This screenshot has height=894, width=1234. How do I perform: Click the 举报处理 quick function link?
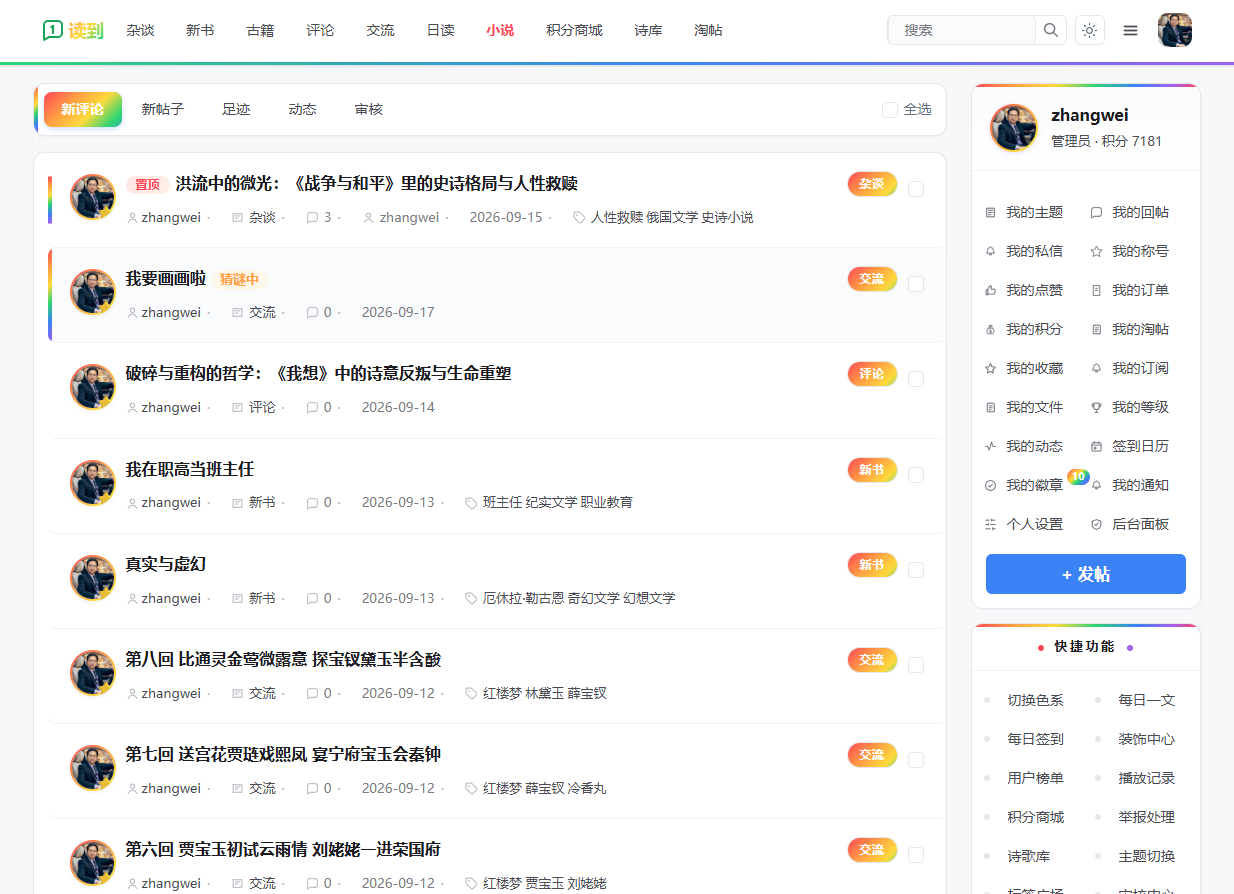coord(1147,818)
